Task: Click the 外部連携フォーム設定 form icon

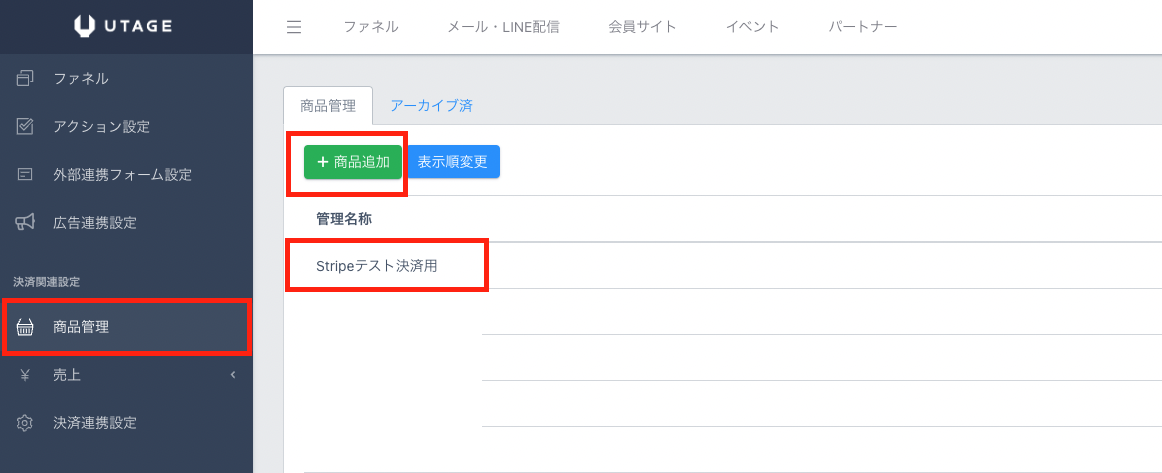Action: [x=26, y=175]
